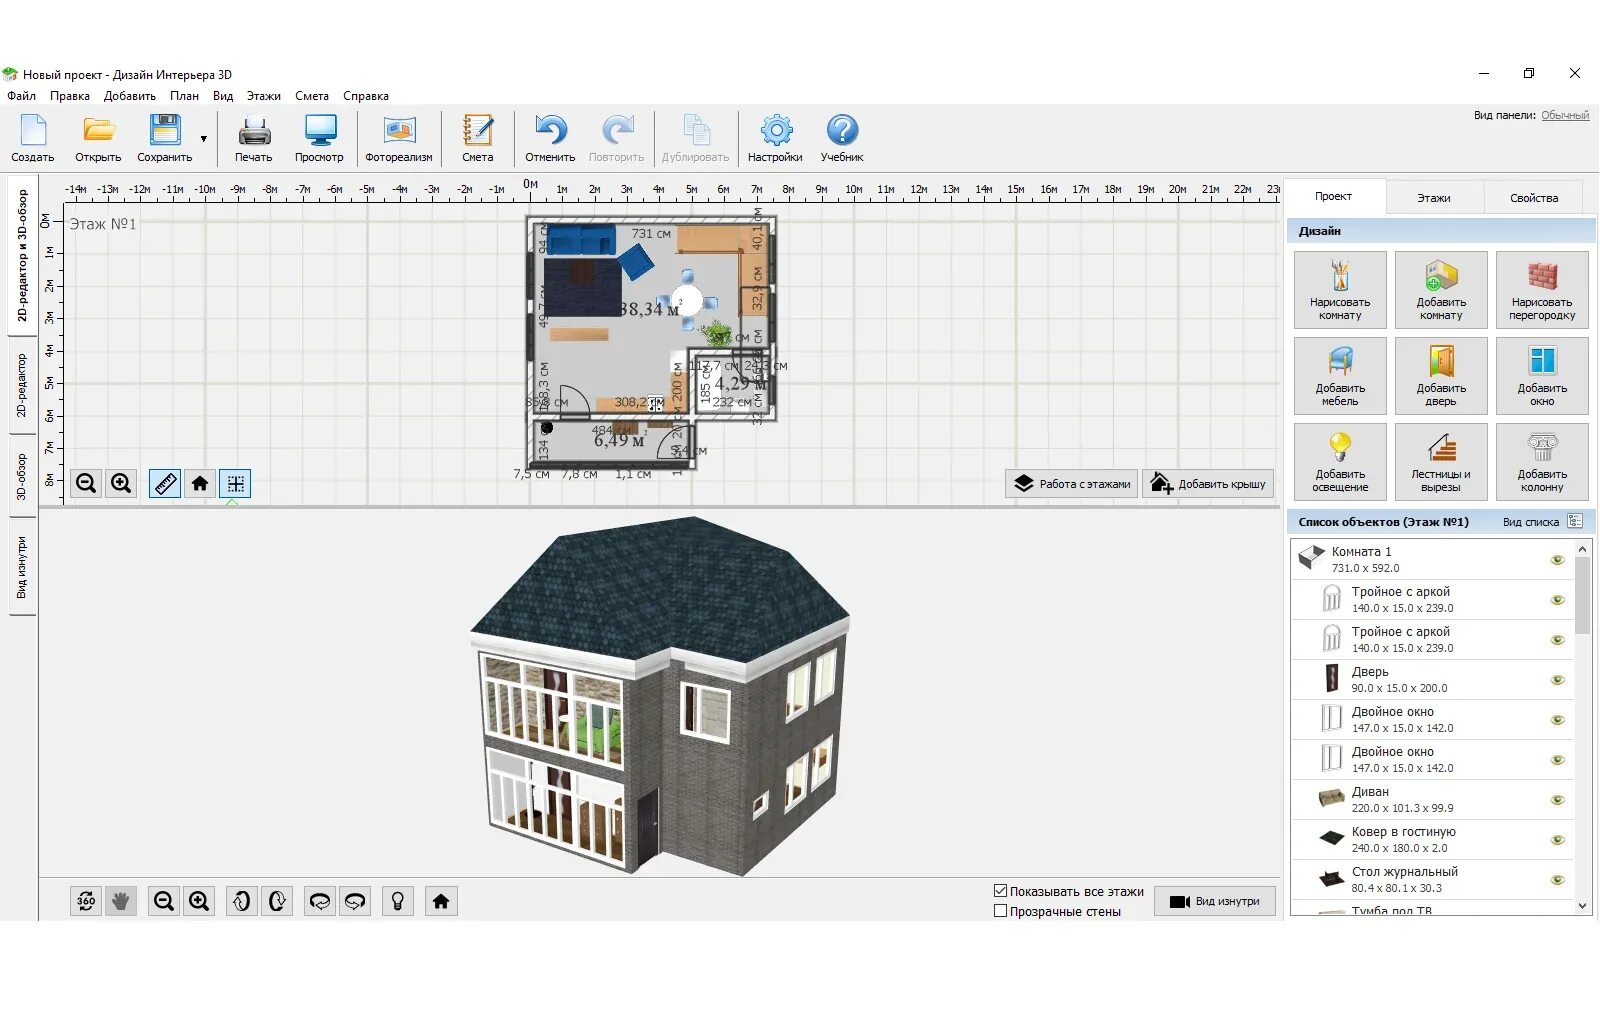Viewport: 1600px width, 1032px height.
Task: Open Добавить мебель catalog
Action: click(1340, 376)
